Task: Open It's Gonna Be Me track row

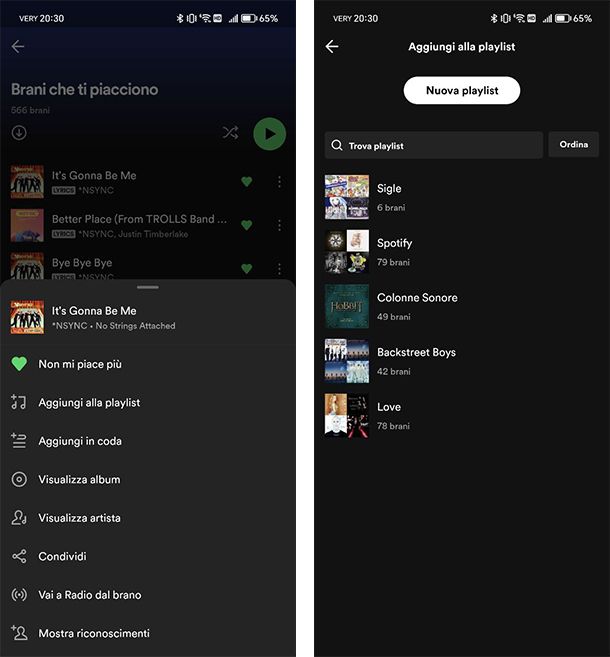Action: click(147, 182)
